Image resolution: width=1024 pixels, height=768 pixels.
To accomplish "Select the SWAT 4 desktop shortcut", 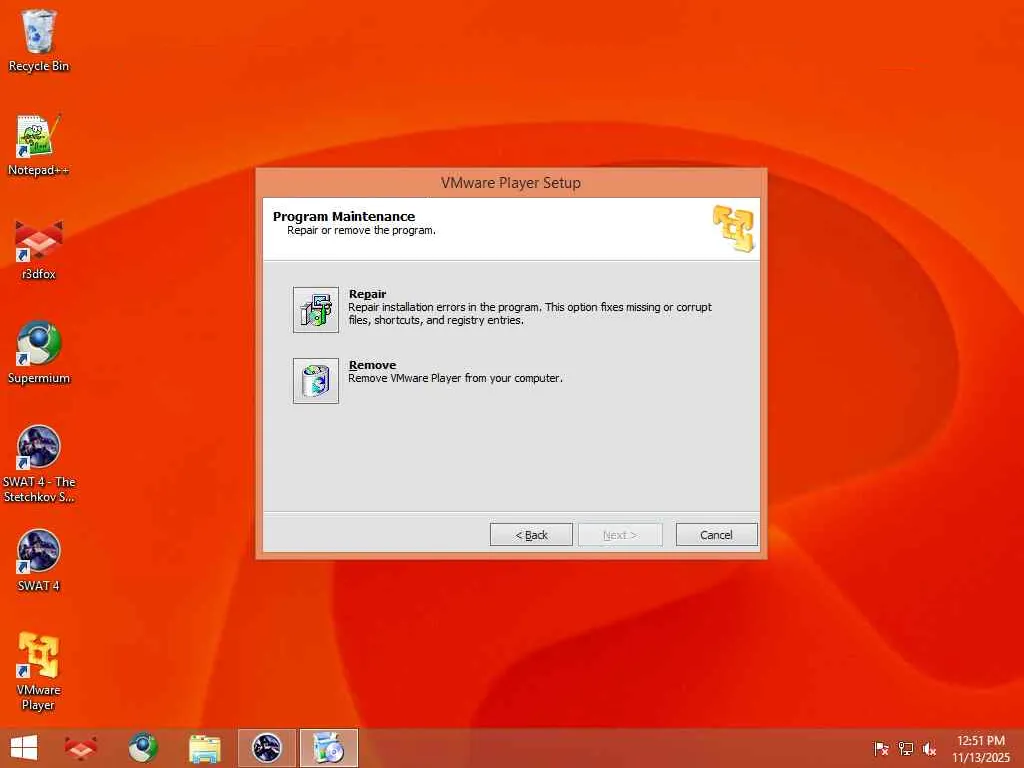I will [x=39, y=560].
